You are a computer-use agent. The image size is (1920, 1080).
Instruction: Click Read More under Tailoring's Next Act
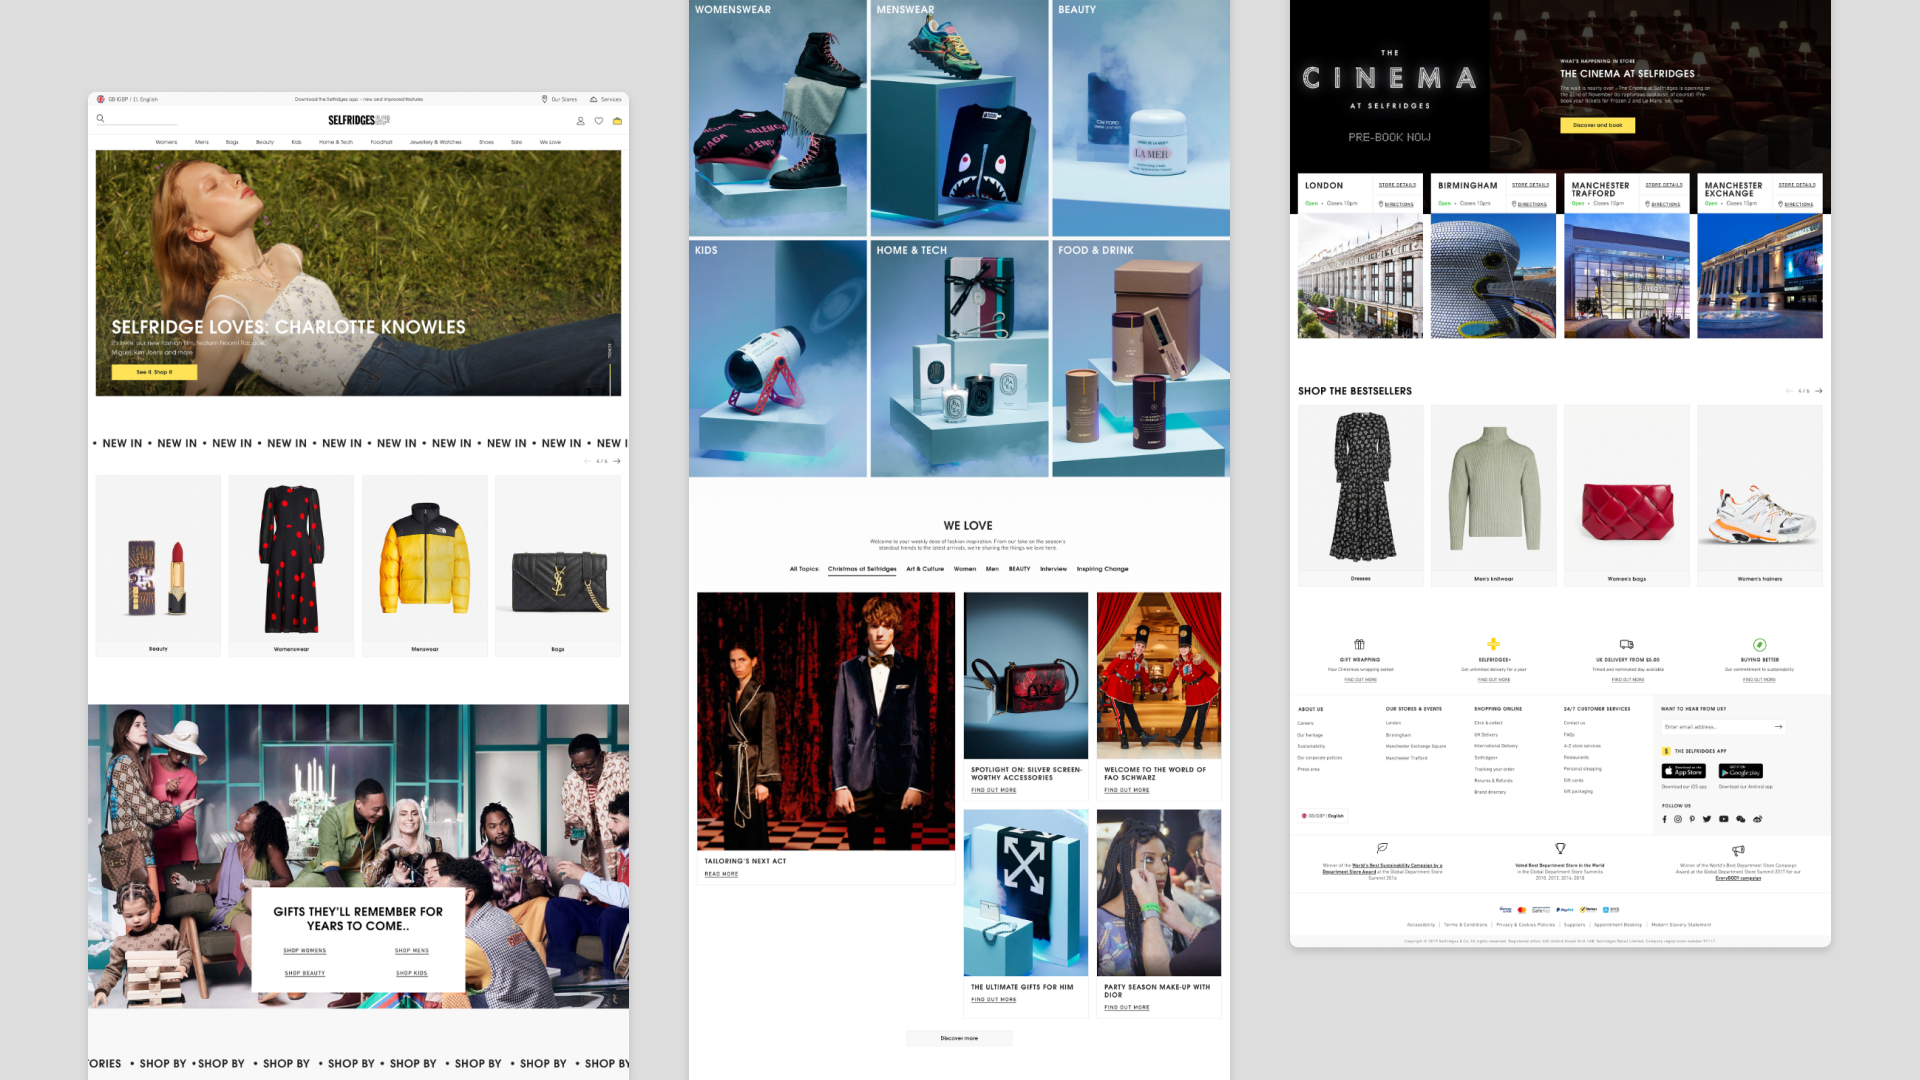click(721, 874)
